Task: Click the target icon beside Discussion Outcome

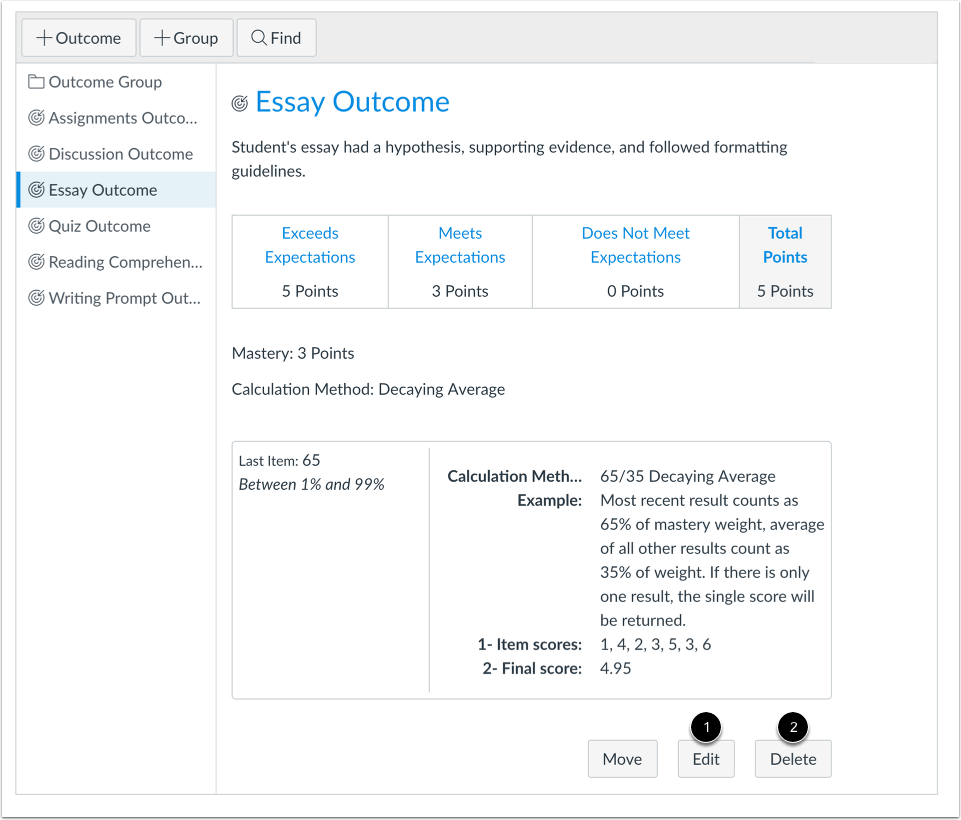Action: pyautogui.click(x=36, y=154)
